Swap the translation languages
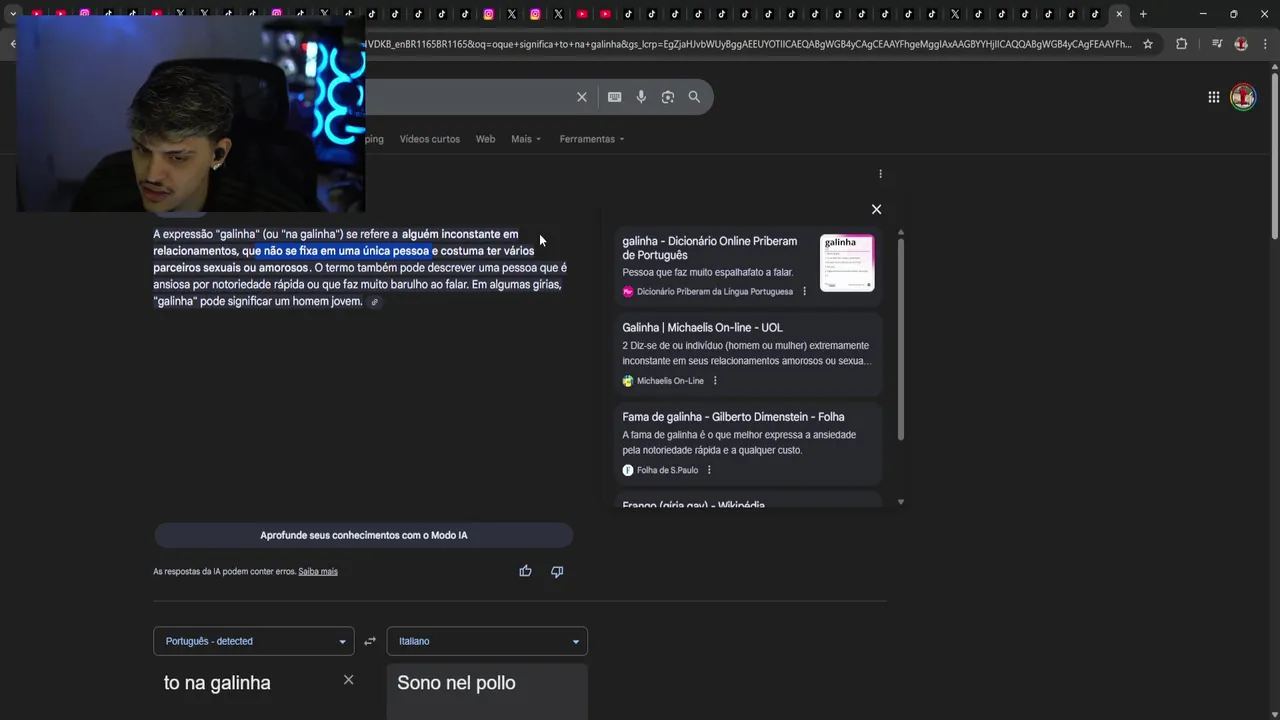Screen dimensions: 1280x720 click(x=370, y=641)
